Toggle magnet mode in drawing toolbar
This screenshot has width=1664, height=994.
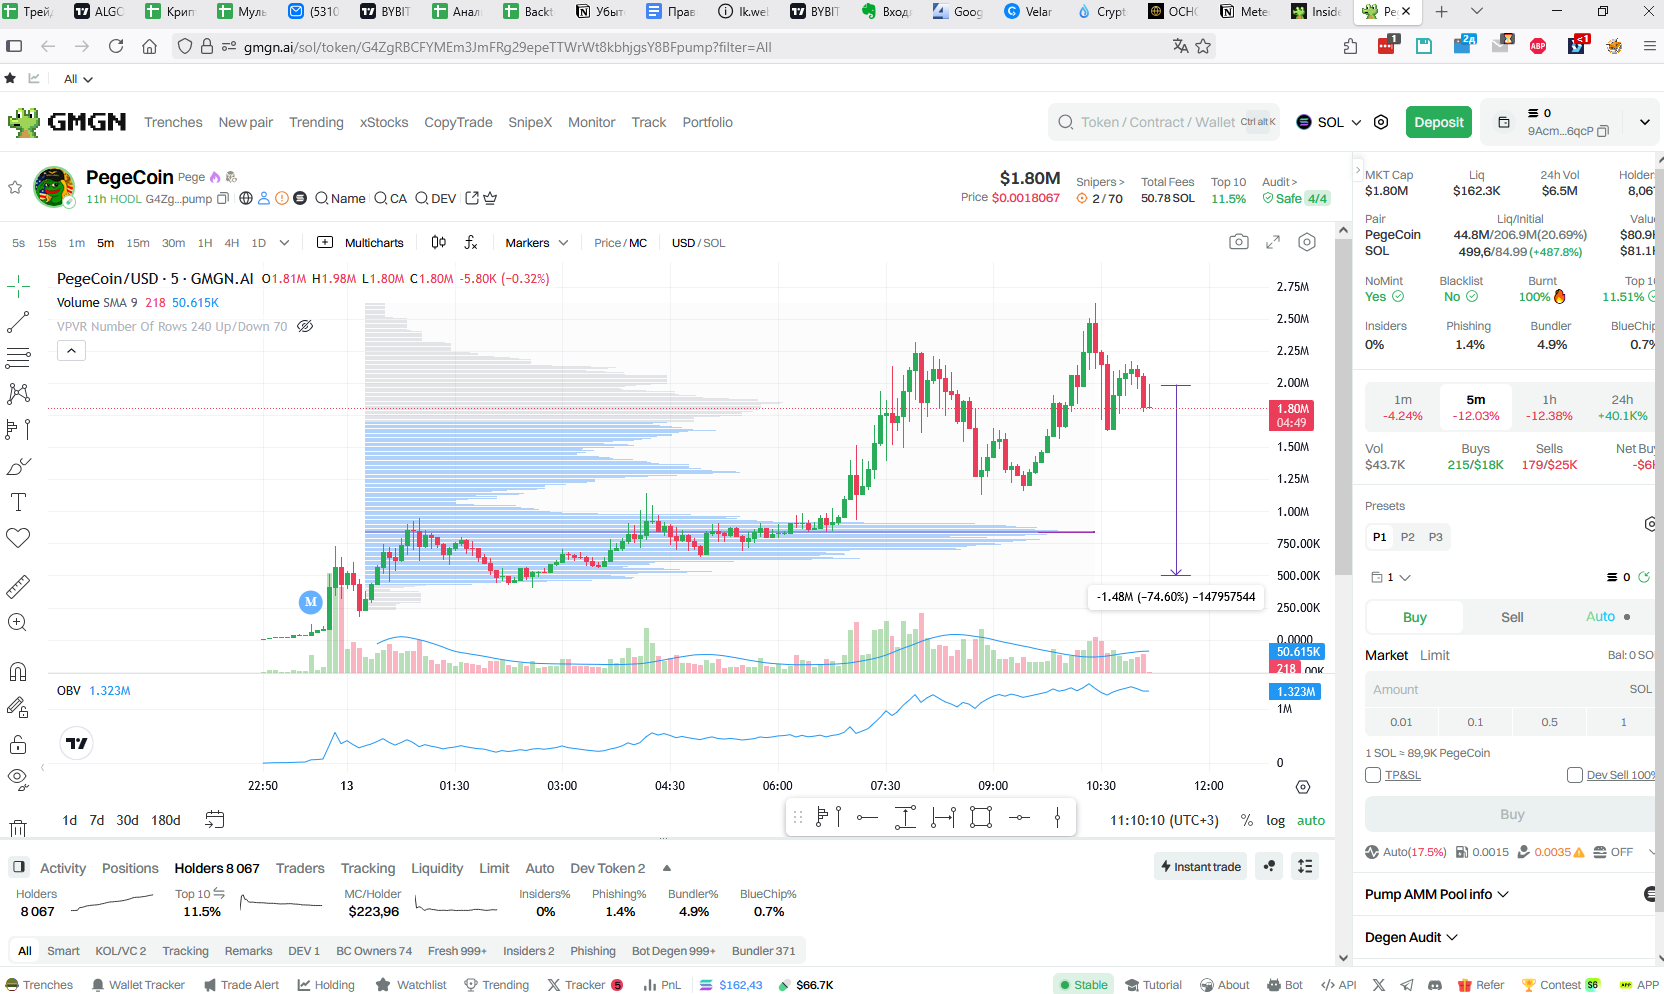coord(18,672)
